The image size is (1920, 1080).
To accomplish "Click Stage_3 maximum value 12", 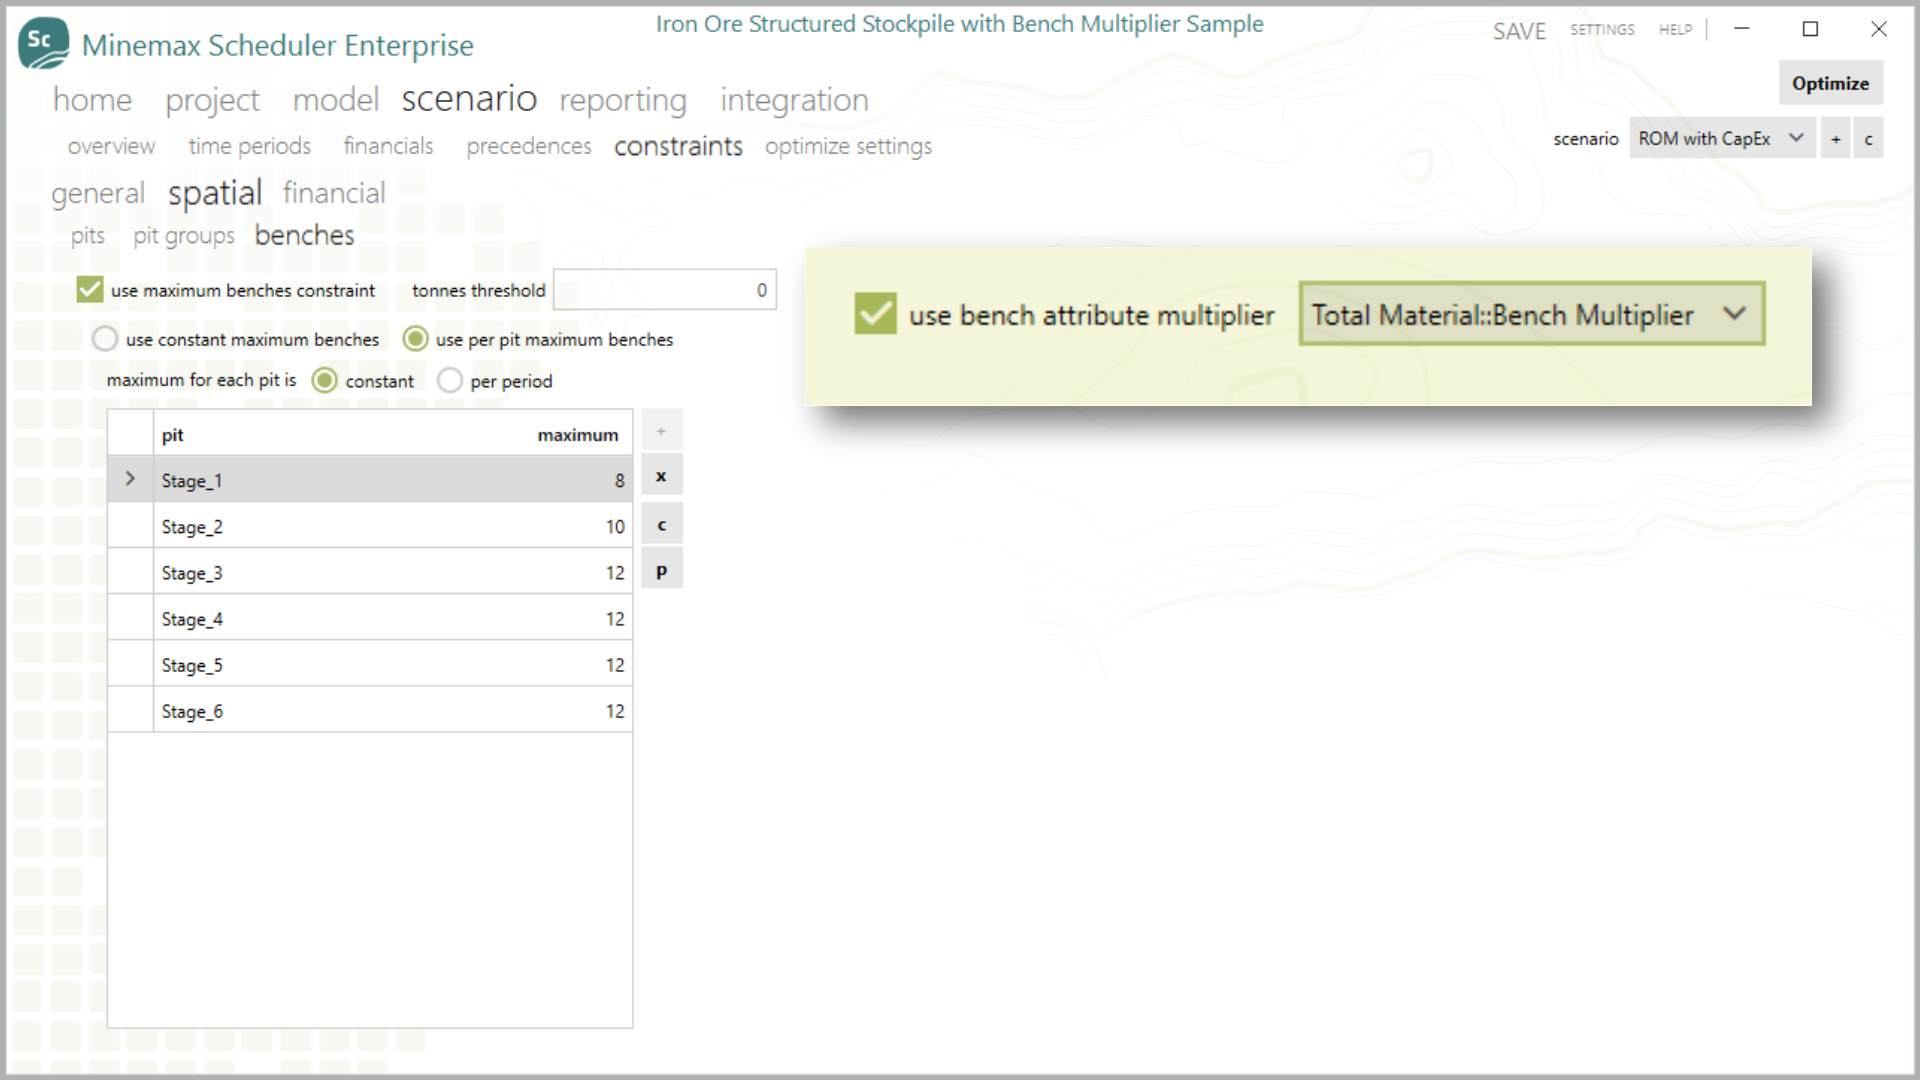I will [615, 572].
